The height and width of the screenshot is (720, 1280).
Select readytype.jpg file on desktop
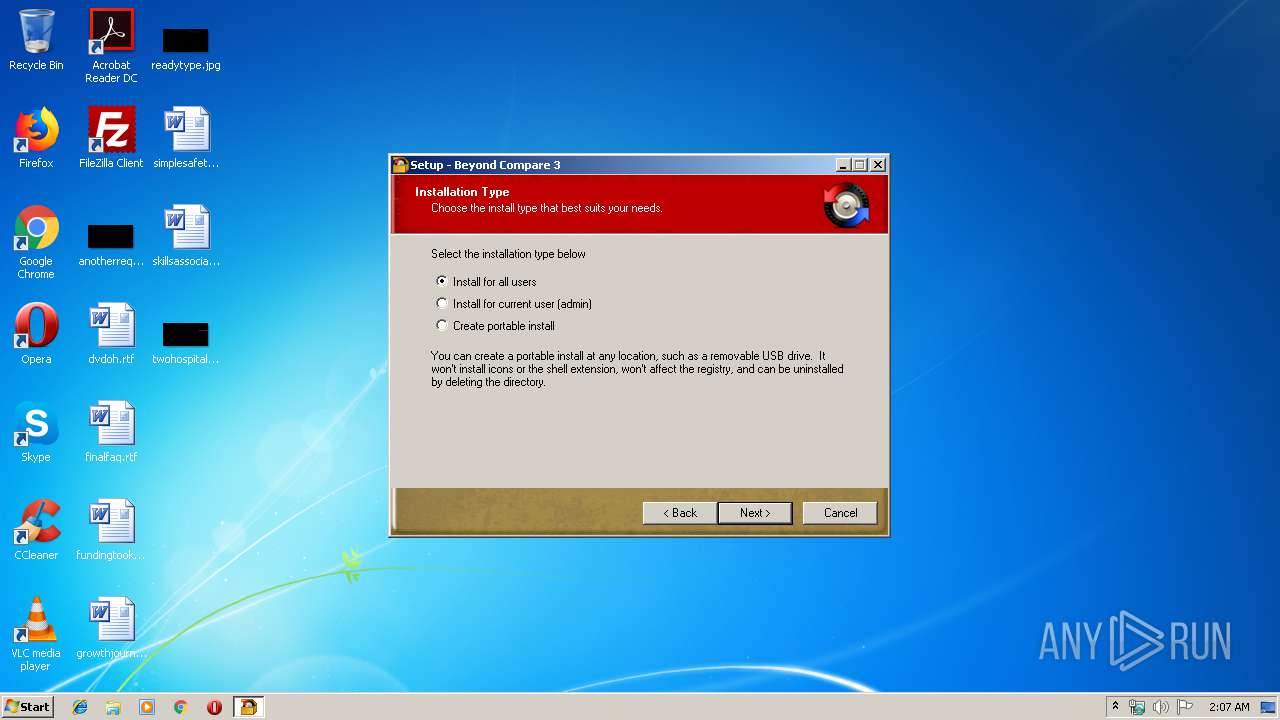186,48
